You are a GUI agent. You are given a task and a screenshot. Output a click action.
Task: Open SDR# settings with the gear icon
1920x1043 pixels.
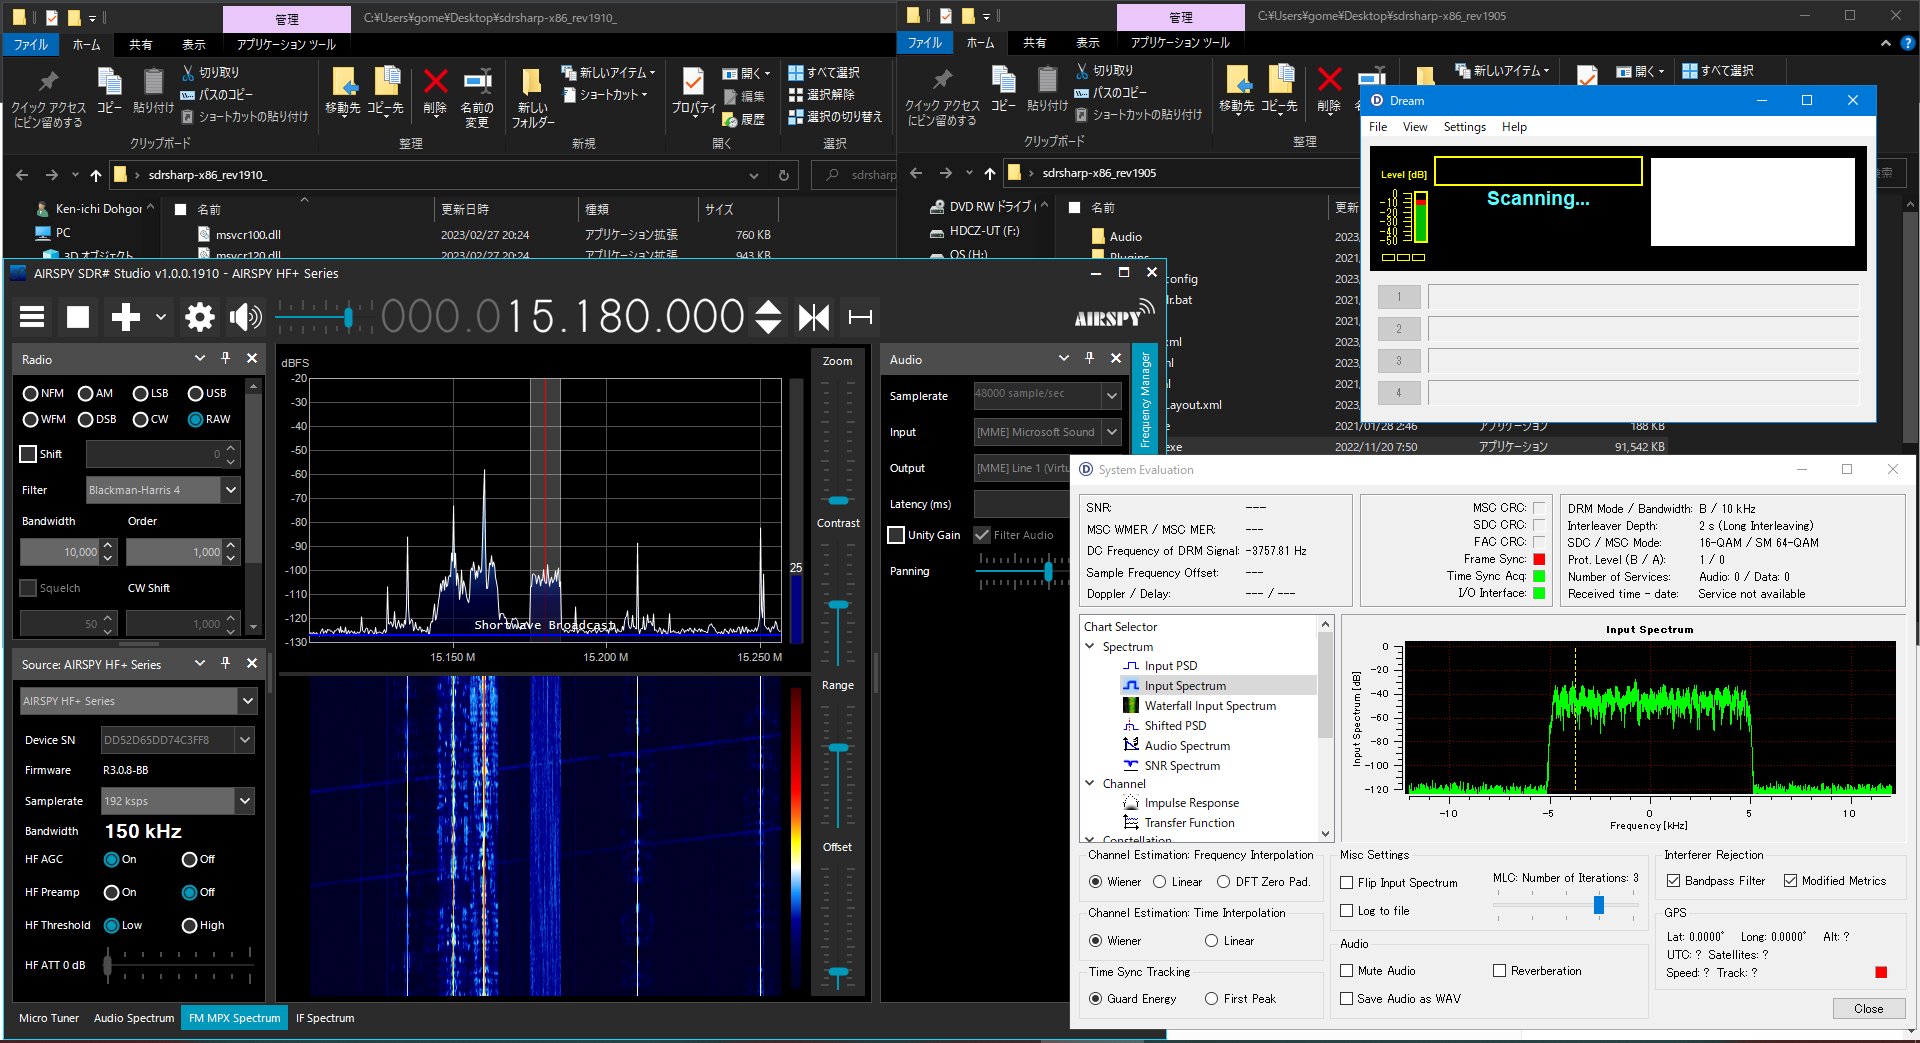click(199, 317)
